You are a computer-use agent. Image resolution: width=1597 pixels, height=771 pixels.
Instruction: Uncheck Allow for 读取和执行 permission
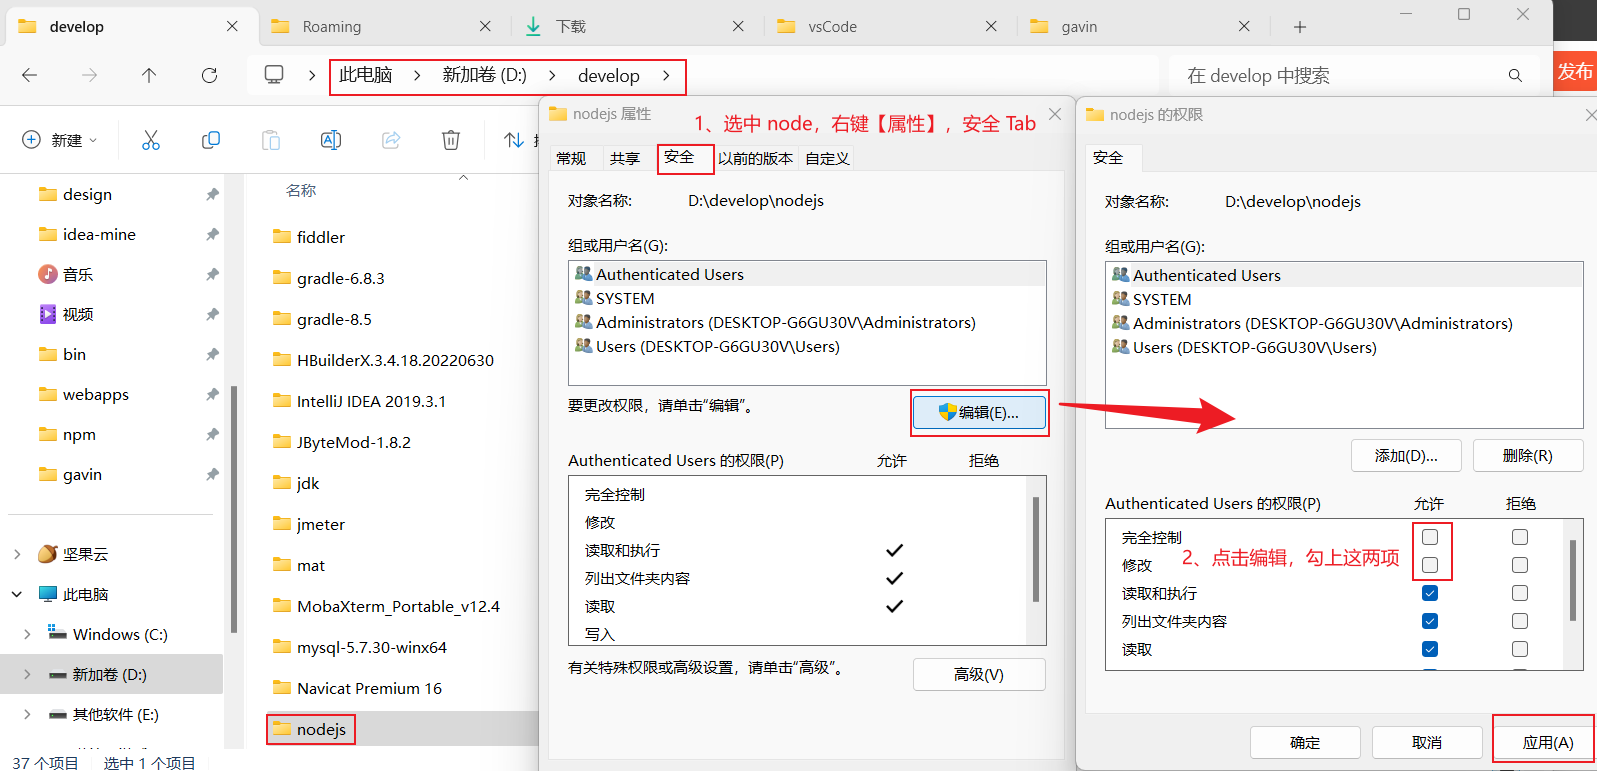tap(1430, 593)
